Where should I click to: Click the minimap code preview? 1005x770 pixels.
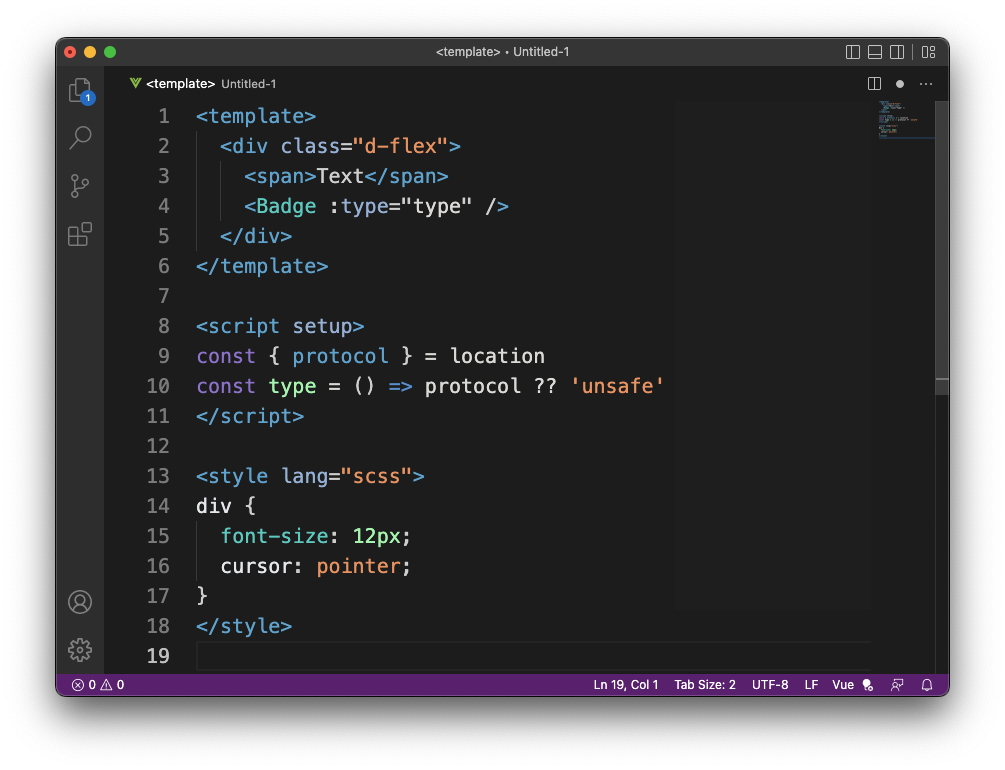tap(906, 119)
